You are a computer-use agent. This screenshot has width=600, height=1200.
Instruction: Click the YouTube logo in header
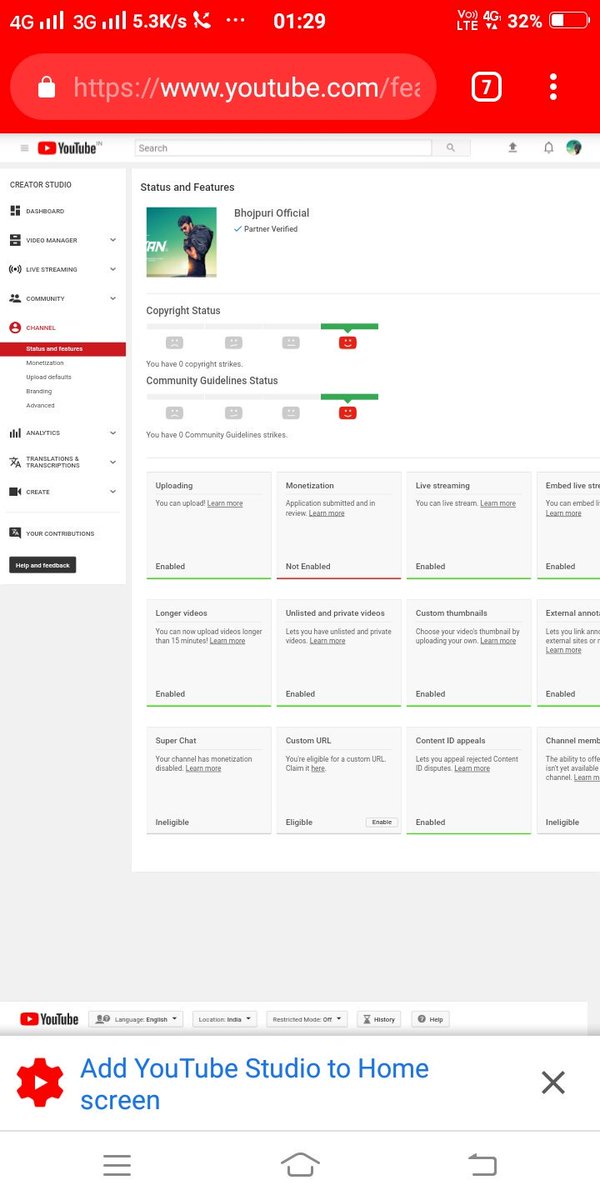(x=68, y=148)
